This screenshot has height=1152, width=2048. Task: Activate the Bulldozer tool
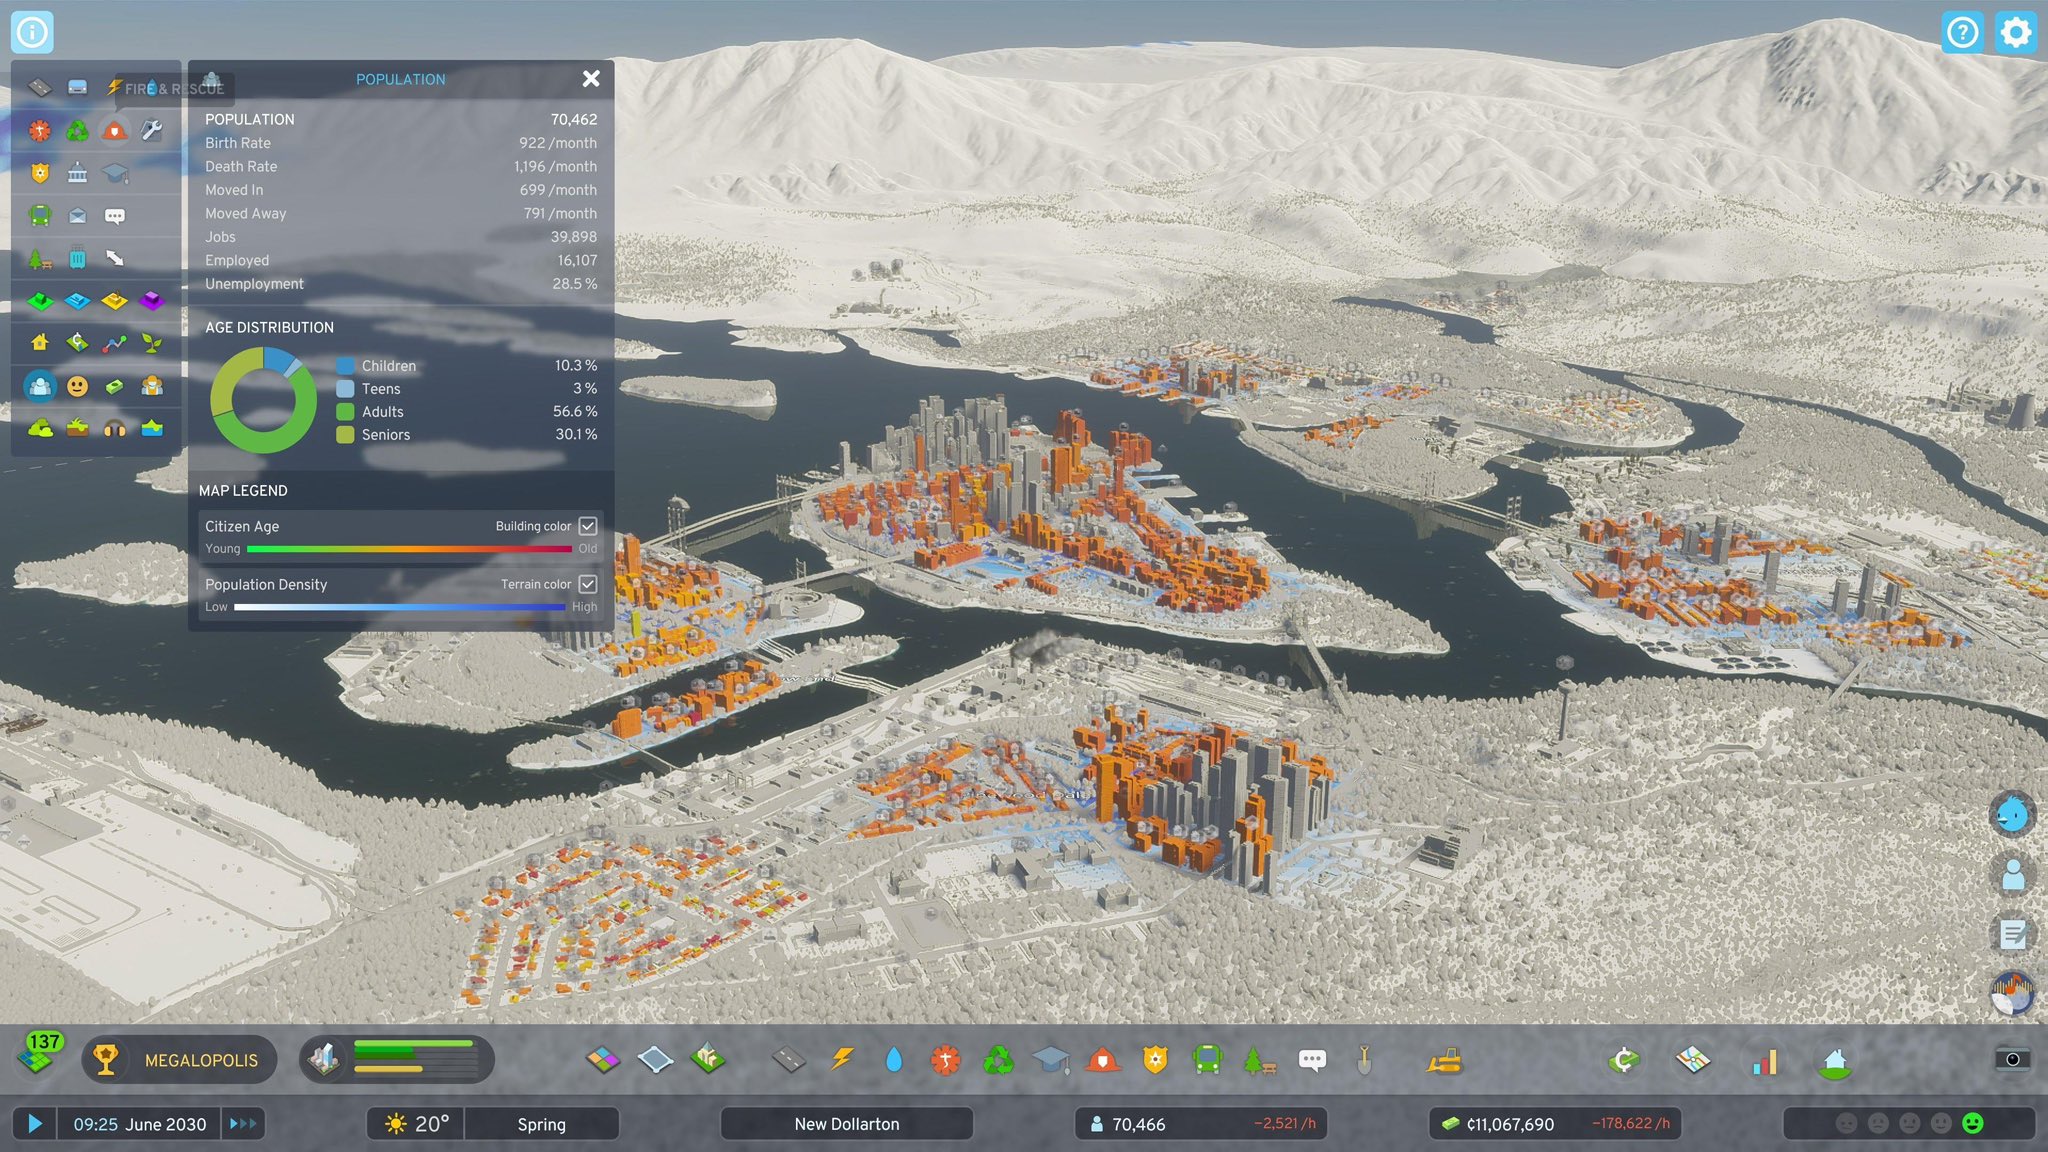coord(1444,1061)
